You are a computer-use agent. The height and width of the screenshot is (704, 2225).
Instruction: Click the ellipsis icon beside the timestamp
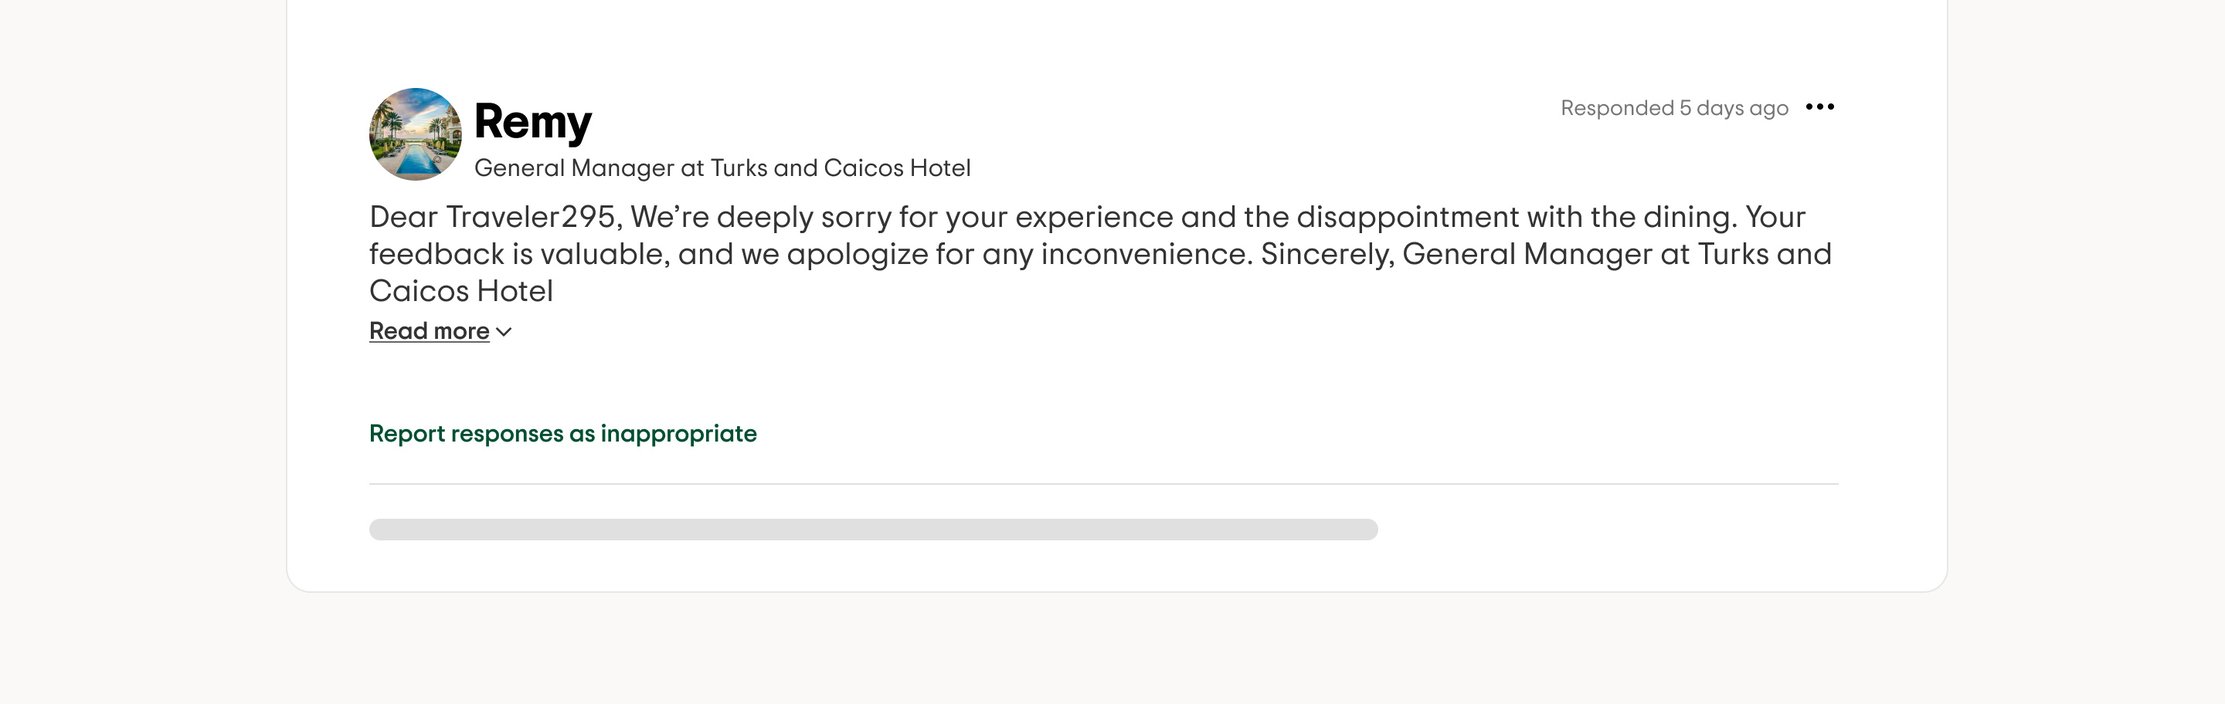pyautogui.click(x=1822, y=107)
